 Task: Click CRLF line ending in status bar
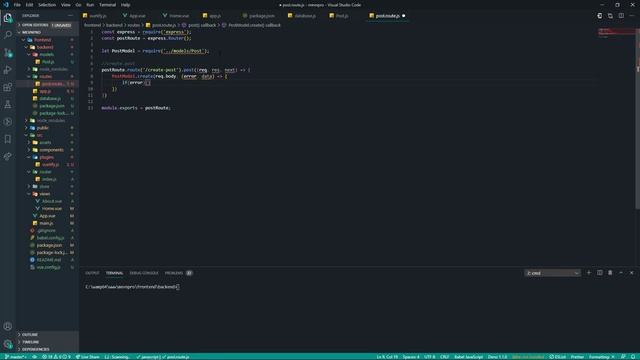pyautogui.click(x=444, y=357)
